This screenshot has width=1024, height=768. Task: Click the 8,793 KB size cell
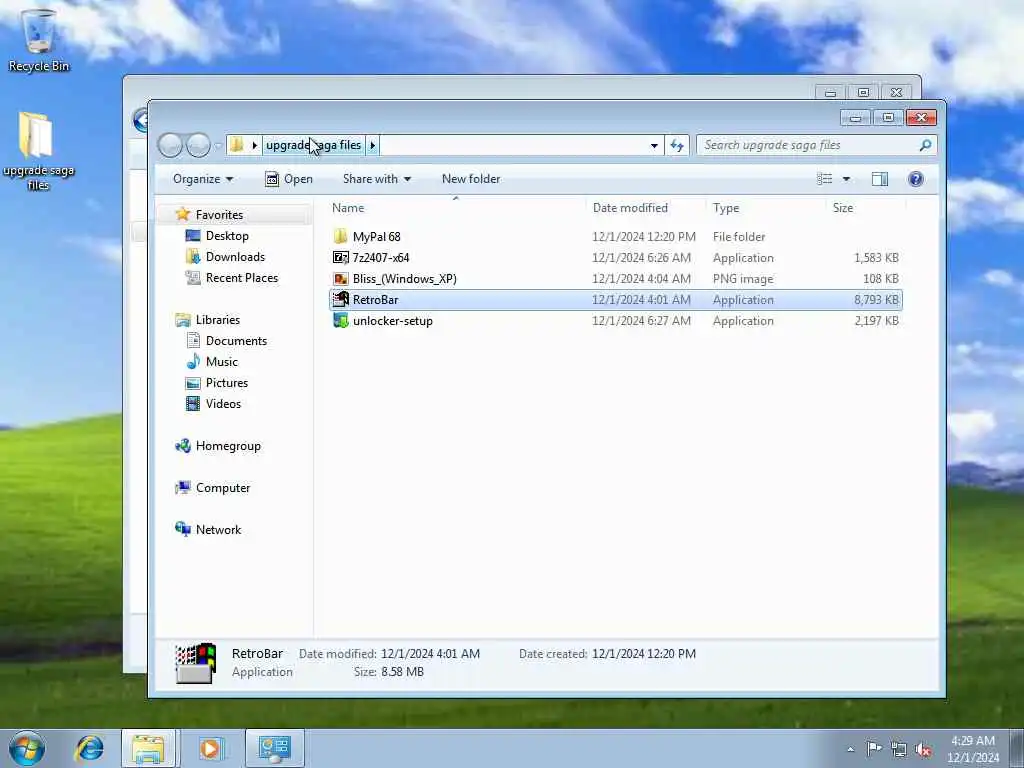tap(876, 300)
